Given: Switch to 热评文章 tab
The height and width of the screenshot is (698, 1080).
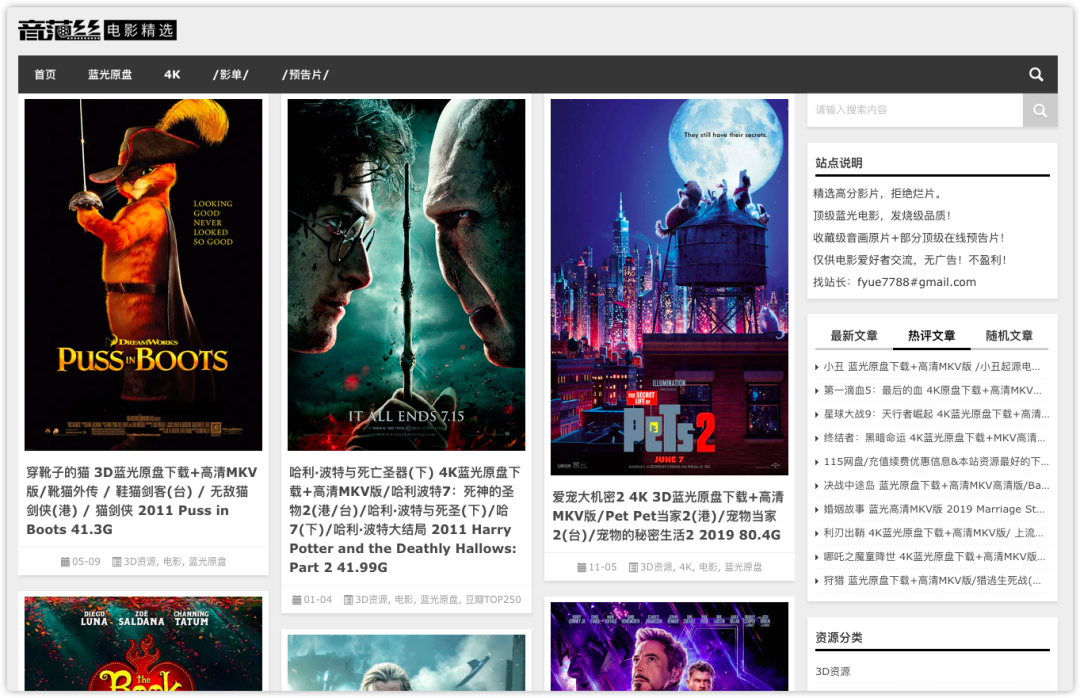Looking at the screenshot, I should 931,336.
